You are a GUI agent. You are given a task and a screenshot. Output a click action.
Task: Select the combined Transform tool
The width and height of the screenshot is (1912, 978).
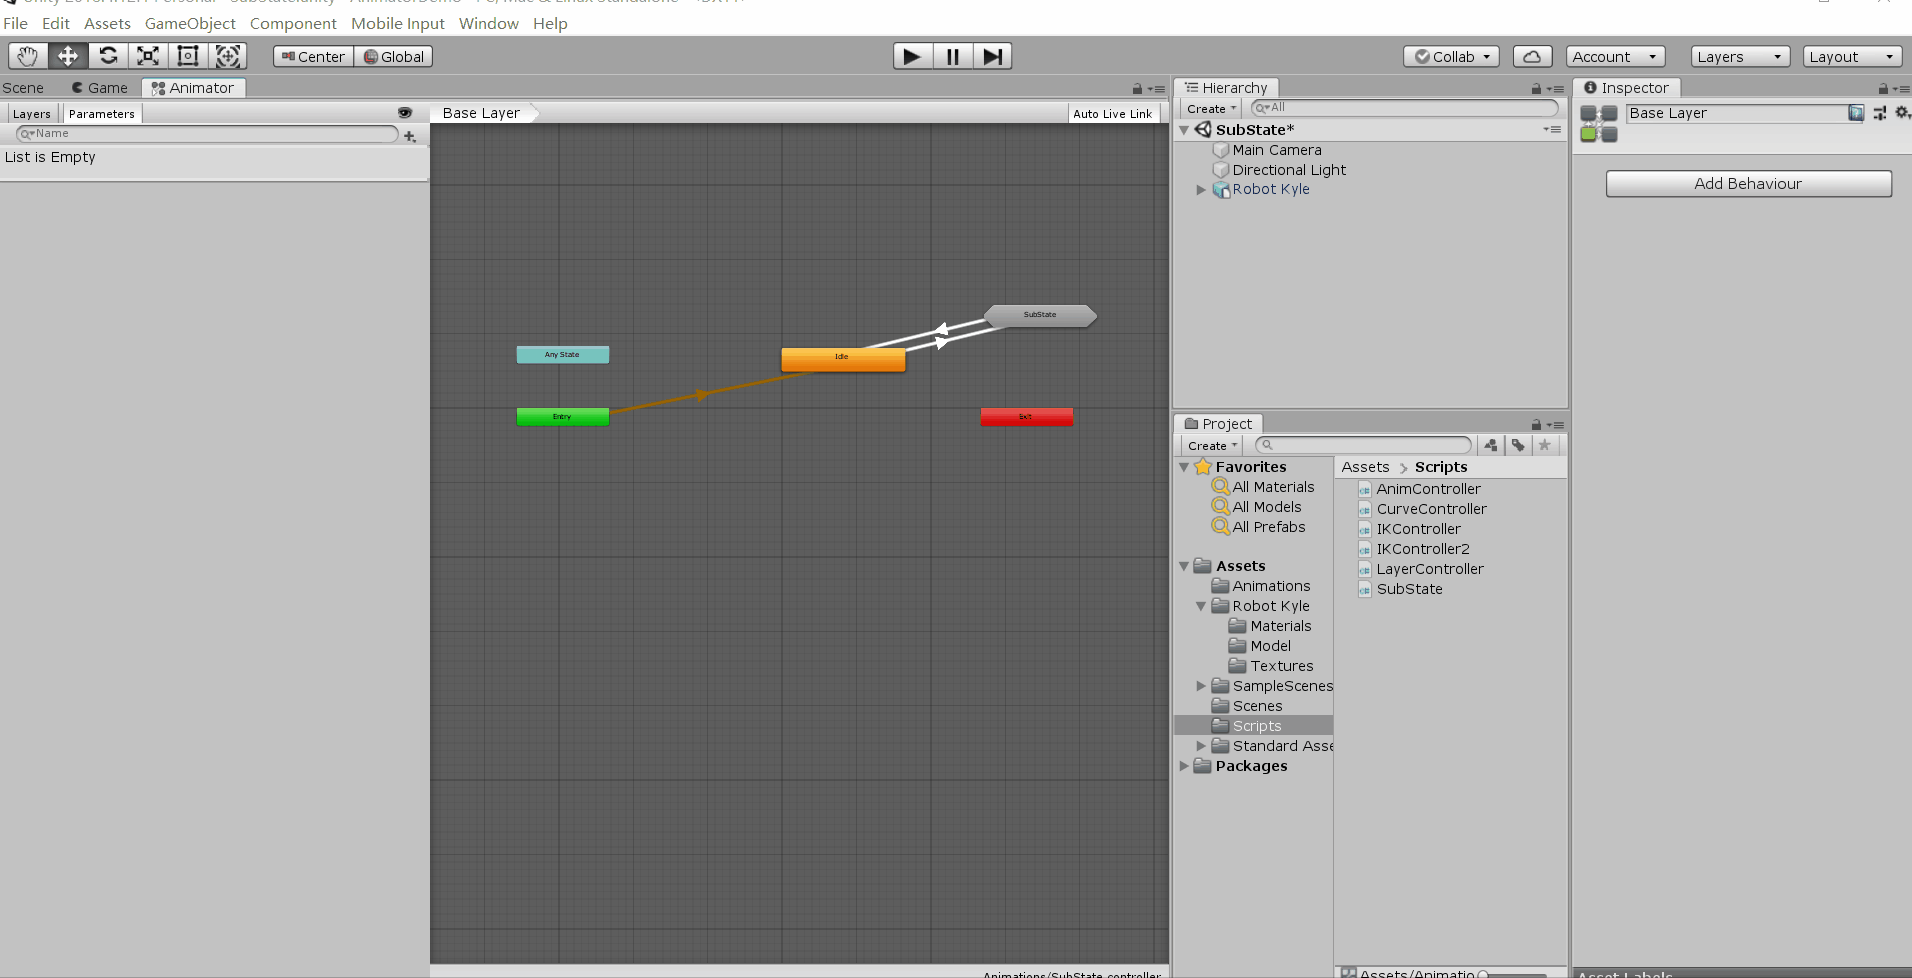point(228,56)
